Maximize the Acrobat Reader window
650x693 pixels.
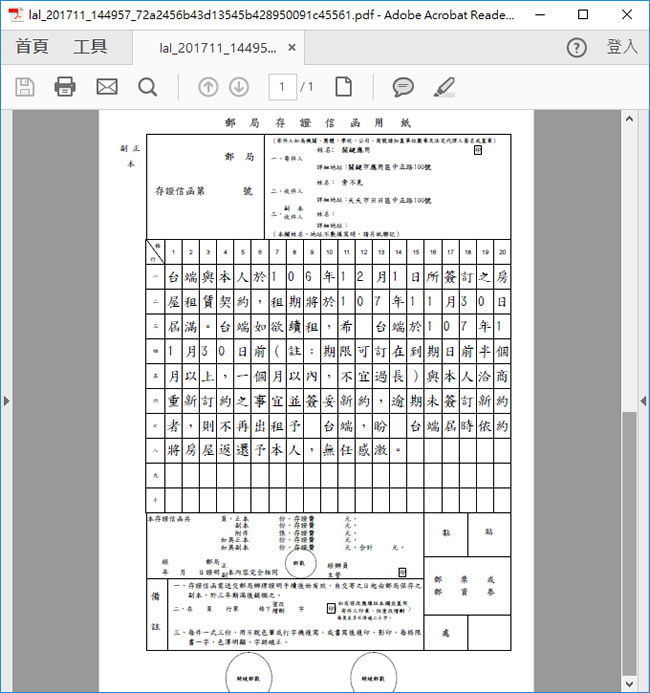coord(583,15)
